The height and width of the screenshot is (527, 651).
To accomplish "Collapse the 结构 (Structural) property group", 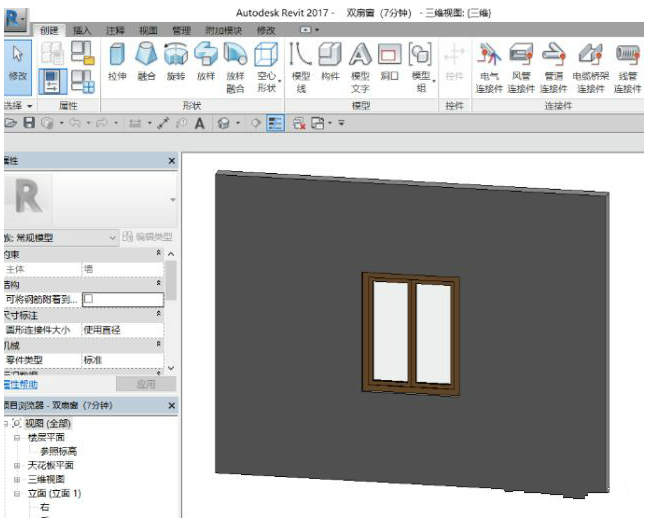I will (158, 283).
